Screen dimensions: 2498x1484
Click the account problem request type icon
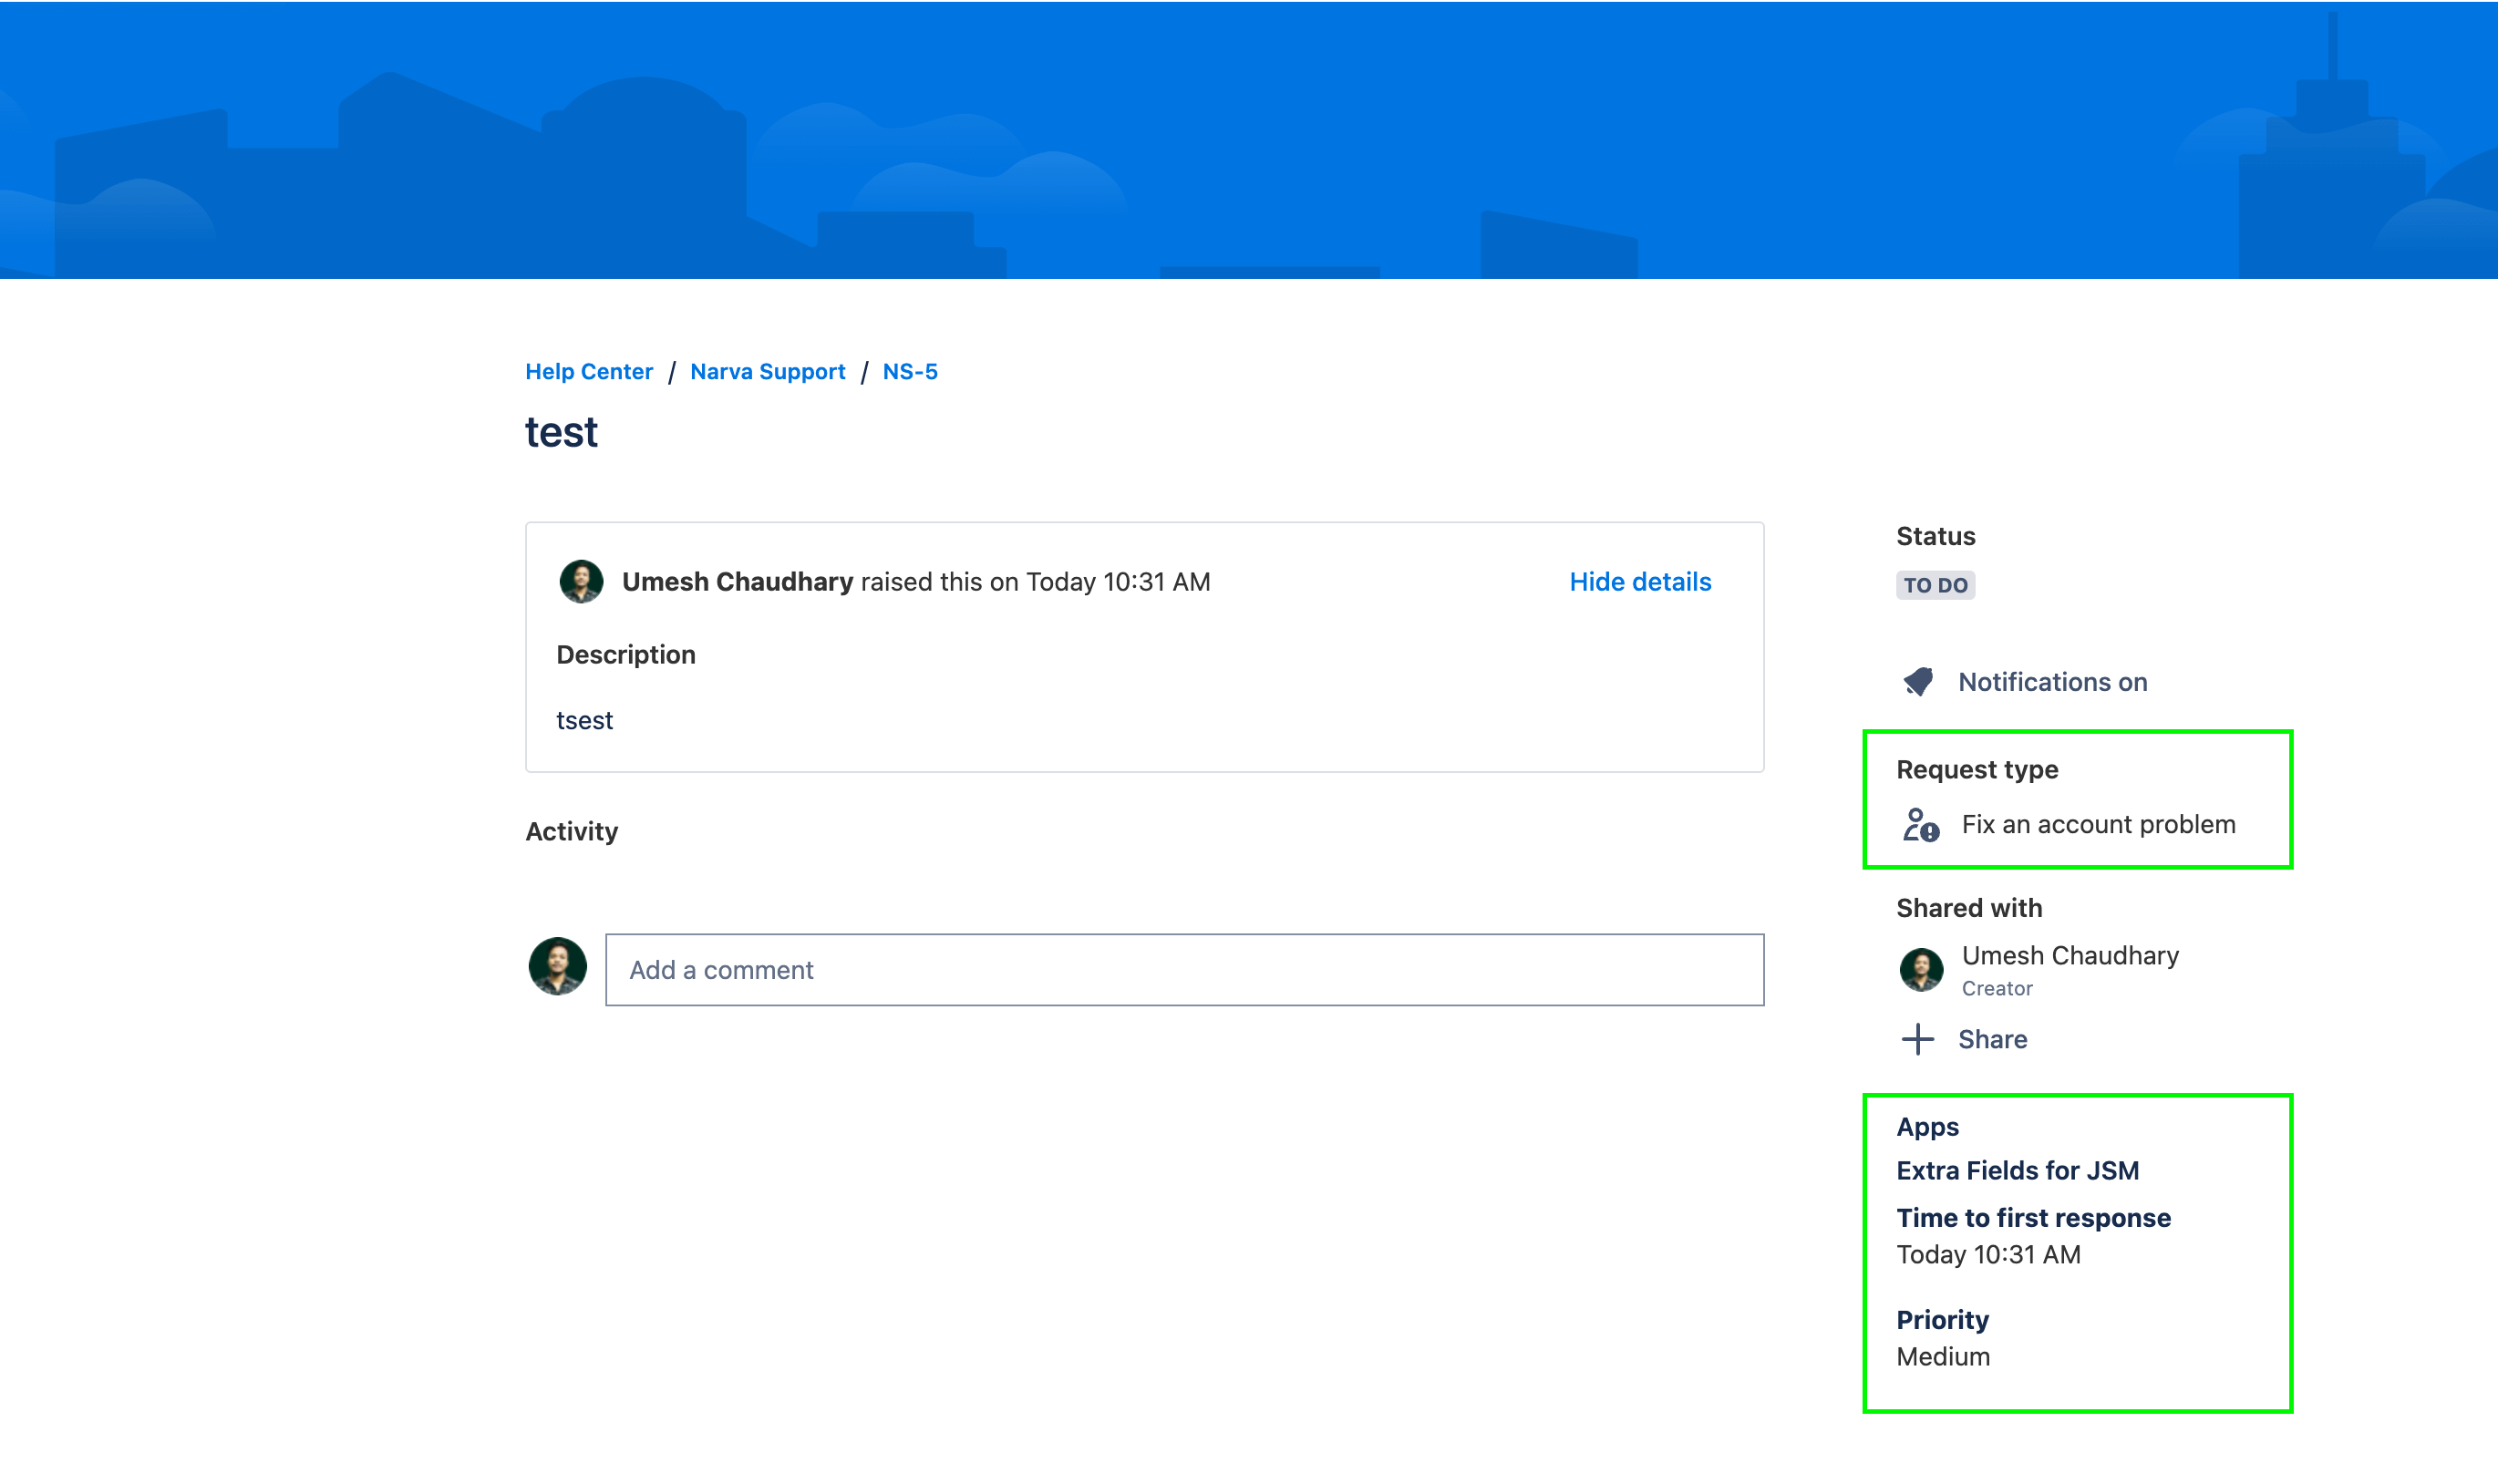coord(1920,825)
